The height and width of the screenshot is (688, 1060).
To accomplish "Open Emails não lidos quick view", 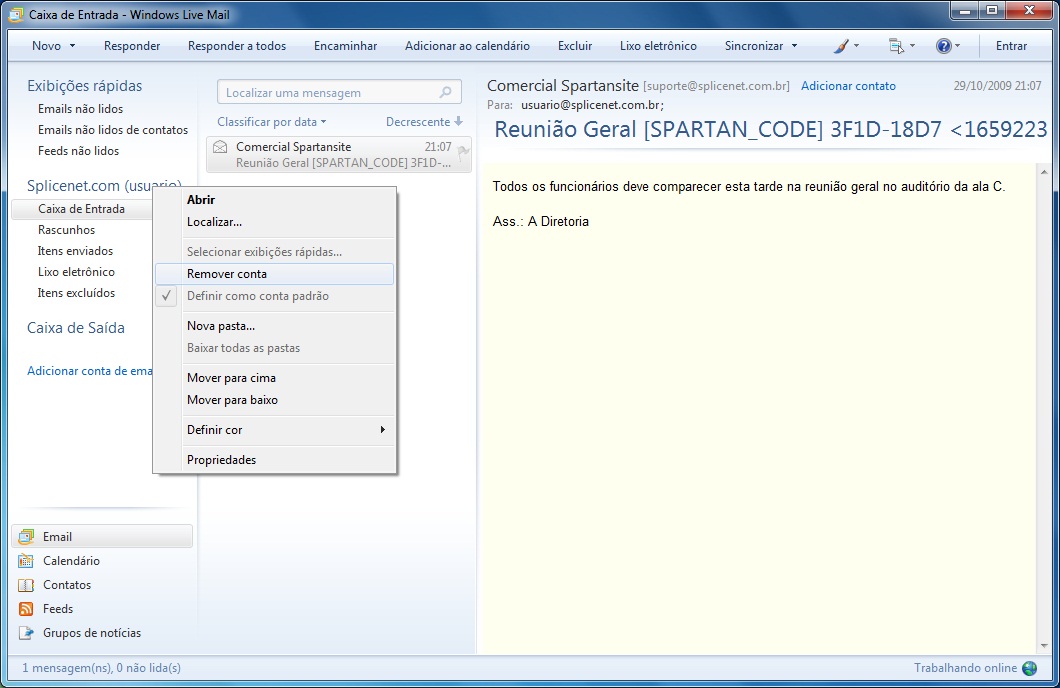I will click(x=80, y=109).
